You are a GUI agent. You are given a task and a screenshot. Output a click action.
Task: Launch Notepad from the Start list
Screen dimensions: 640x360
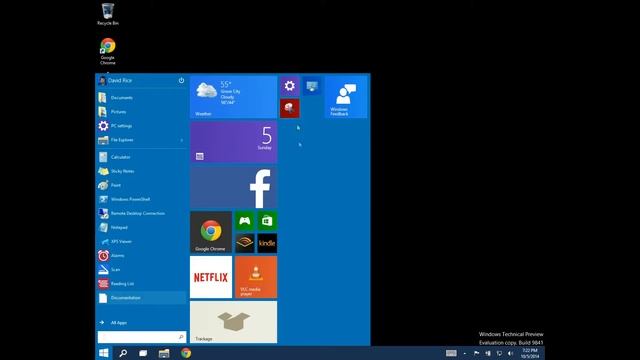pyautogui.click(x=141, y=227)
